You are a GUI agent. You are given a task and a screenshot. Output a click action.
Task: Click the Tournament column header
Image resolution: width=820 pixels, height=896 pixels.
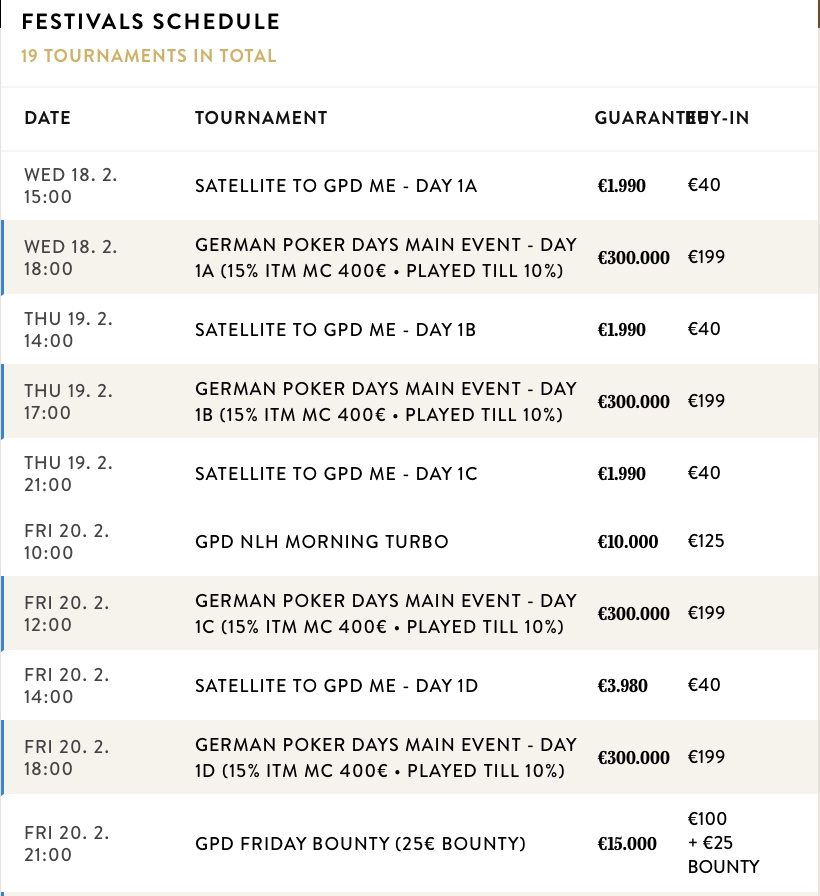(x=261, y=118)
